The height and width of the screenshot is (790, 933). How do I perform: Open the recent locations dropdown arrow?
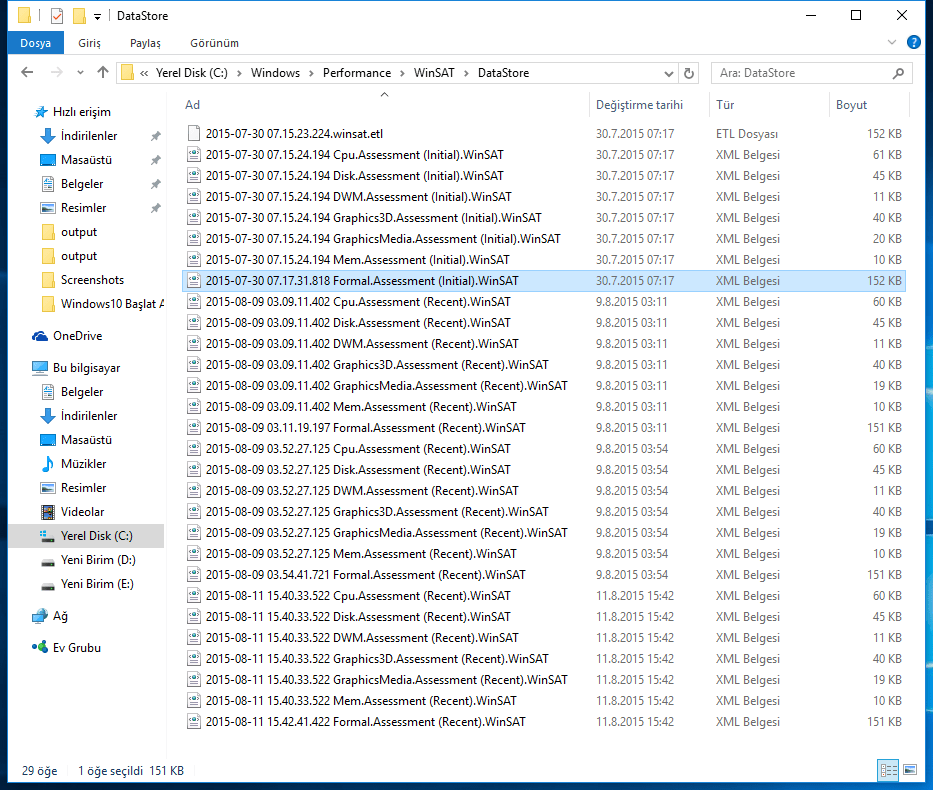tap(81, 73)
